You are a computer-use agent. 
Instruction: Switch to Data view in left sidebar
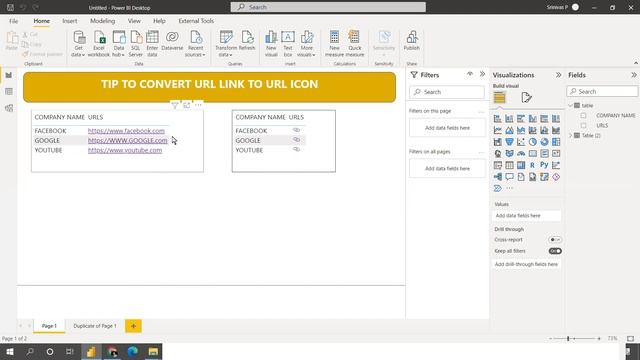tap(9, 91)
